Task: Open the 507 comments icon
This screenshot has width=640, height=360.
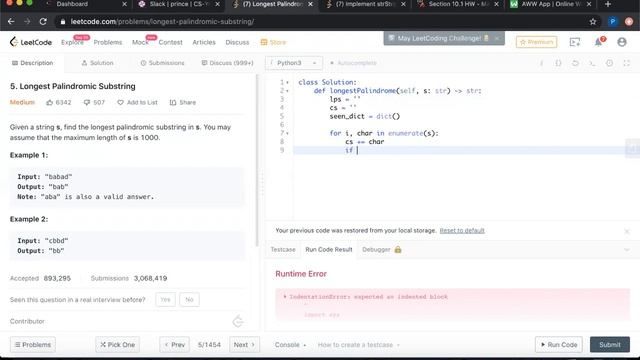Action: (87, 102)
